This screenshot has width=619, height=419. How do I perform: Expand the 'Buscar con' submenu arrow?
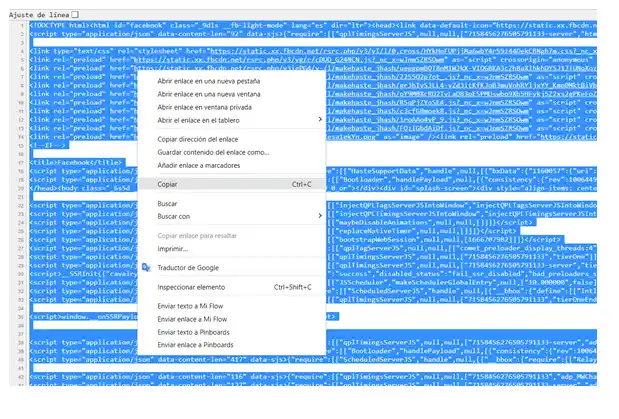pos(320,216)
